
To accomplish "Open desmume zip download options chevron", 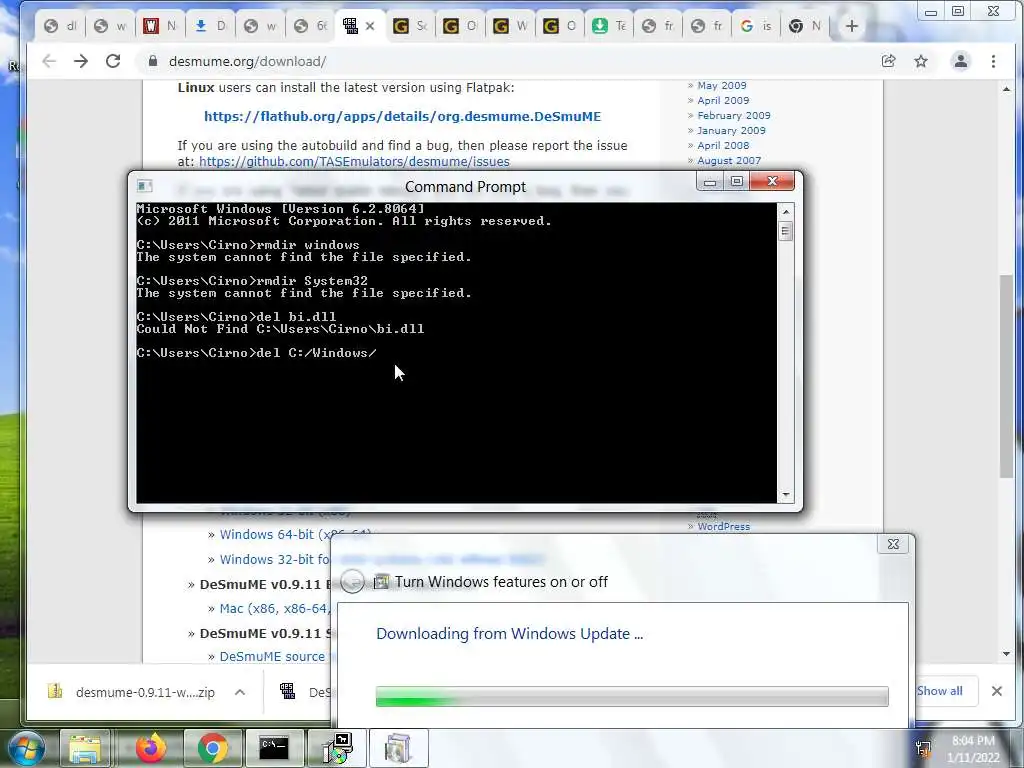I will (240, 692).
